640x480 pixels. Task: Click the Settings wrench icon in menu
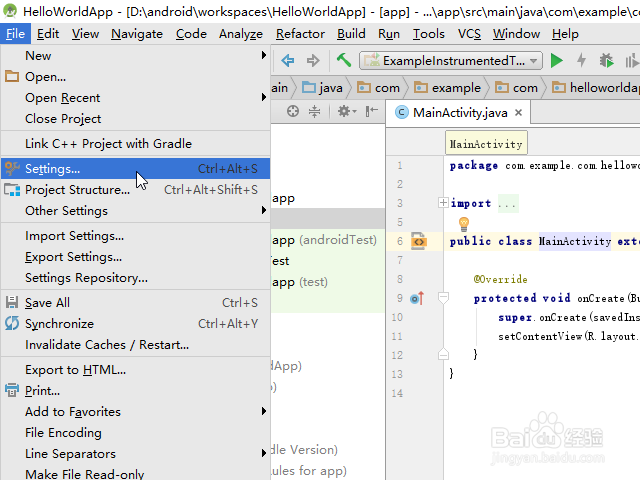click(12, 168)
